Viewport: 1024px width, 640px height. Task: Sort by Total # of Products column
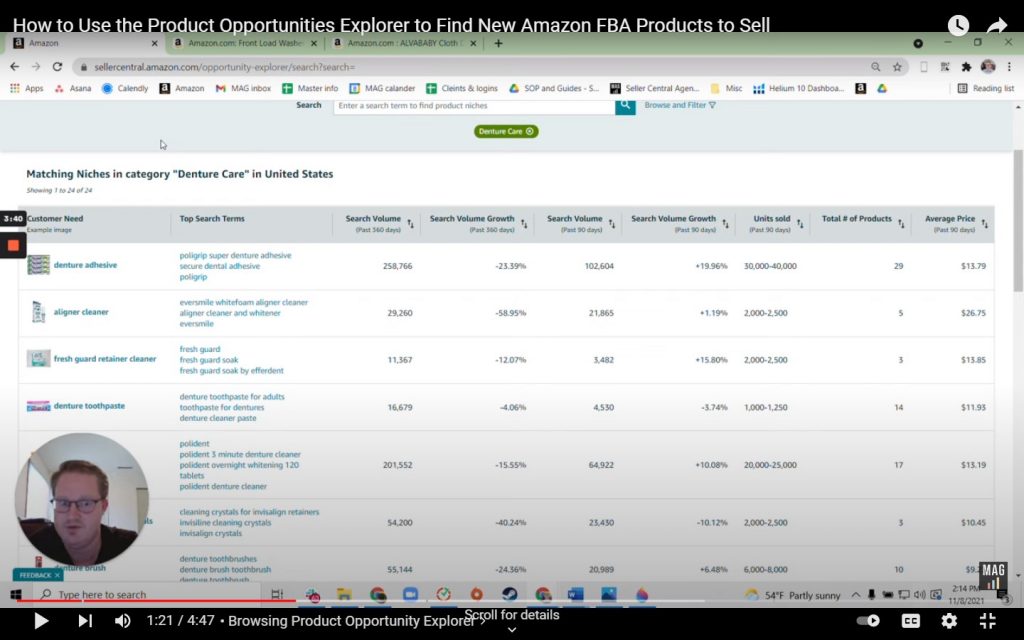[x=901, y=224]
